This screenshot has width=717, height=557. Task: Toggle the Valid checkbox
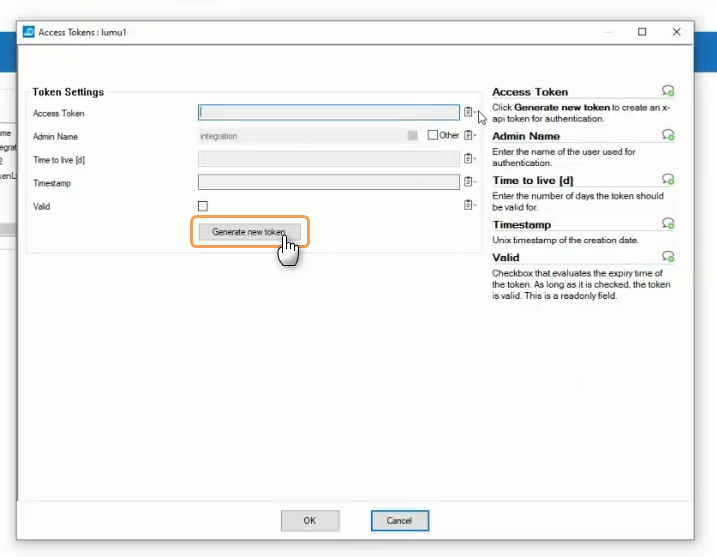pos(203,206)
